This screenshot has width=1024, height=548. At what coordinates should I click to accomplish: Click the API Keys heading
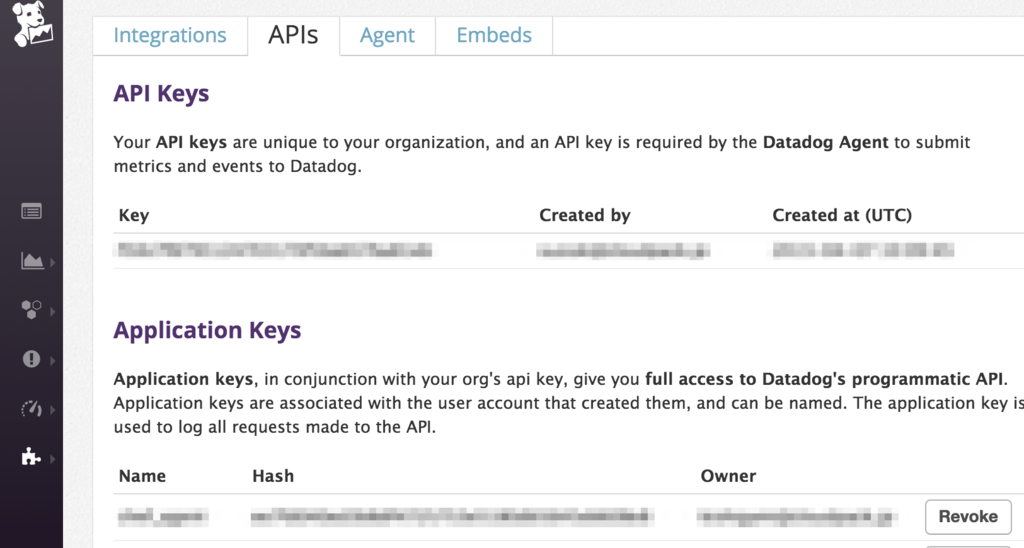pyautogui.click(x=161, y=93)
